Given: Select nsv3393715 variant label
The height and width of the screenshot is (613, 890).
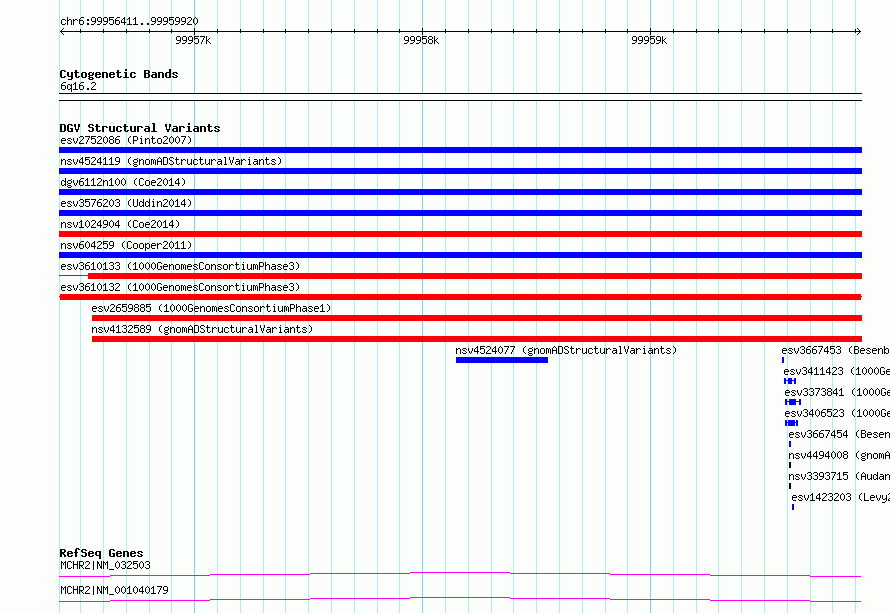Looking at the screenshot, I should pos(839,476).
